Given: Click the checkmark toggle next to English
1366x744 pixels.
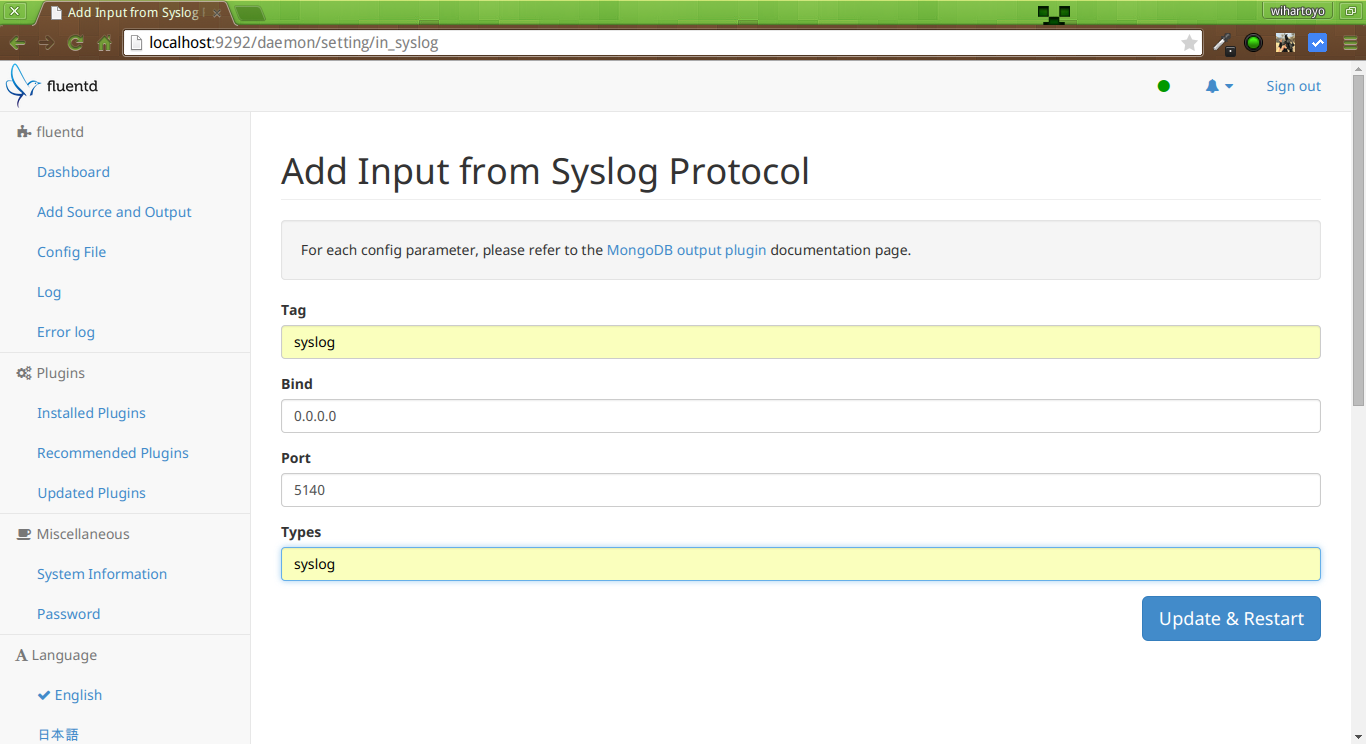Looking at the screenshot, I should point(43,694).
